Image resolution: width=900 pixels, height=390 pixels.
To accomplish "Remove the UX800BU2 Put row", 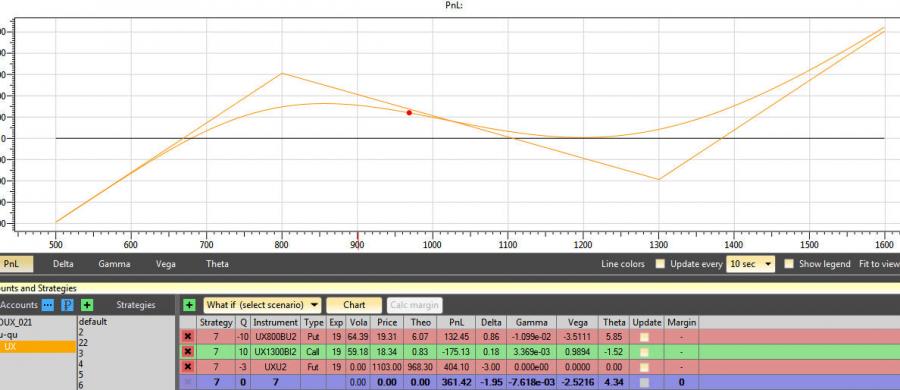I will (x=188, y=337).
